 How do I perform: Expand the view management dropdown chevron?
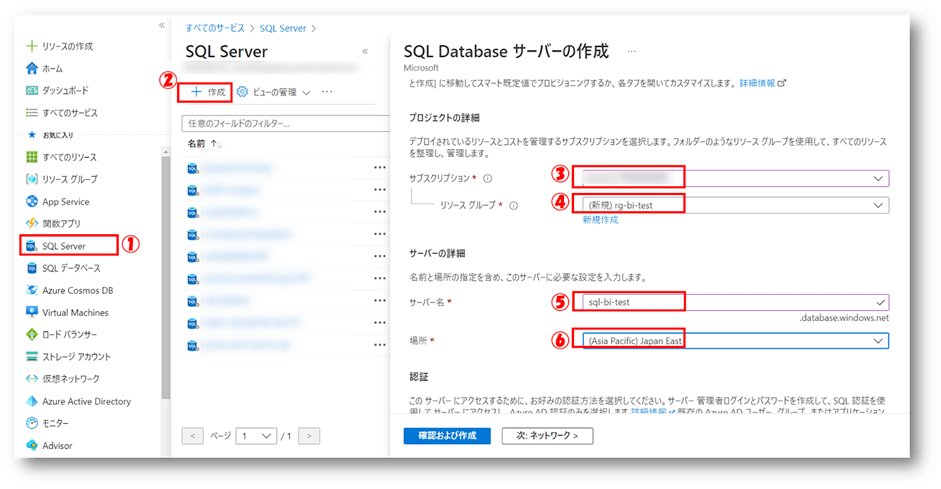(306, 92)
